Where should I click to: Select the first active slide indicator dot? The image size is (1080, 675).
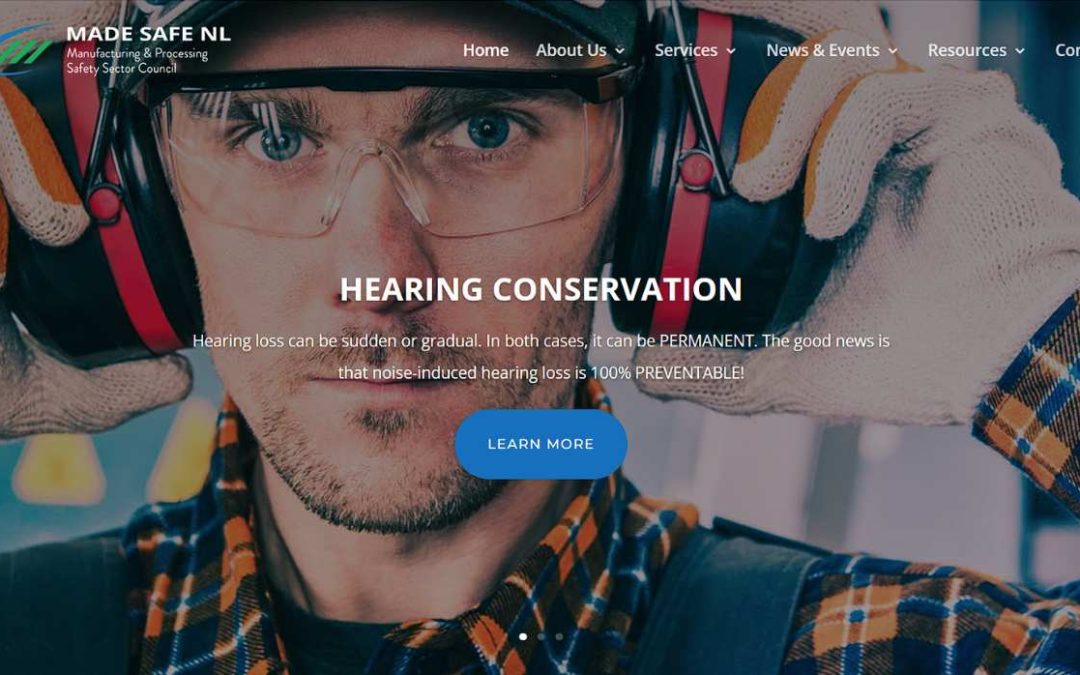523,636
